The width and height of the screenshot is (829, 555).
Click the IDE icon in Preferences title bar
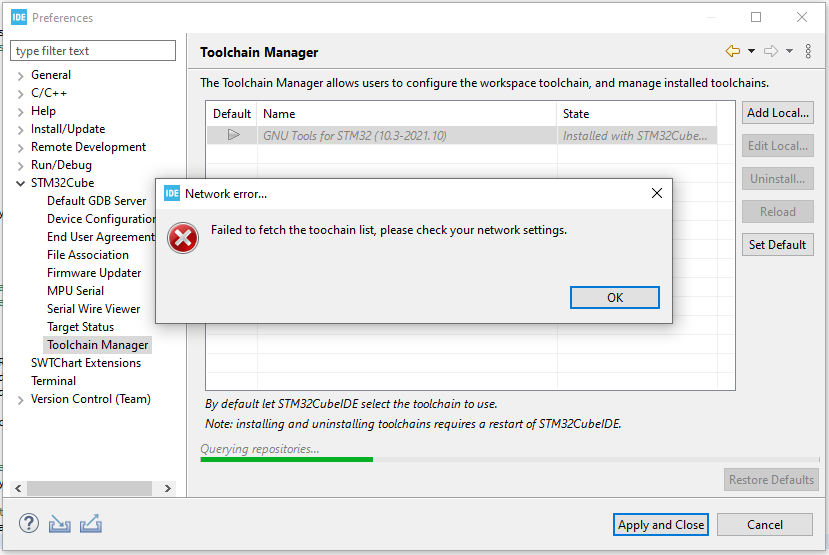point(19,17)
